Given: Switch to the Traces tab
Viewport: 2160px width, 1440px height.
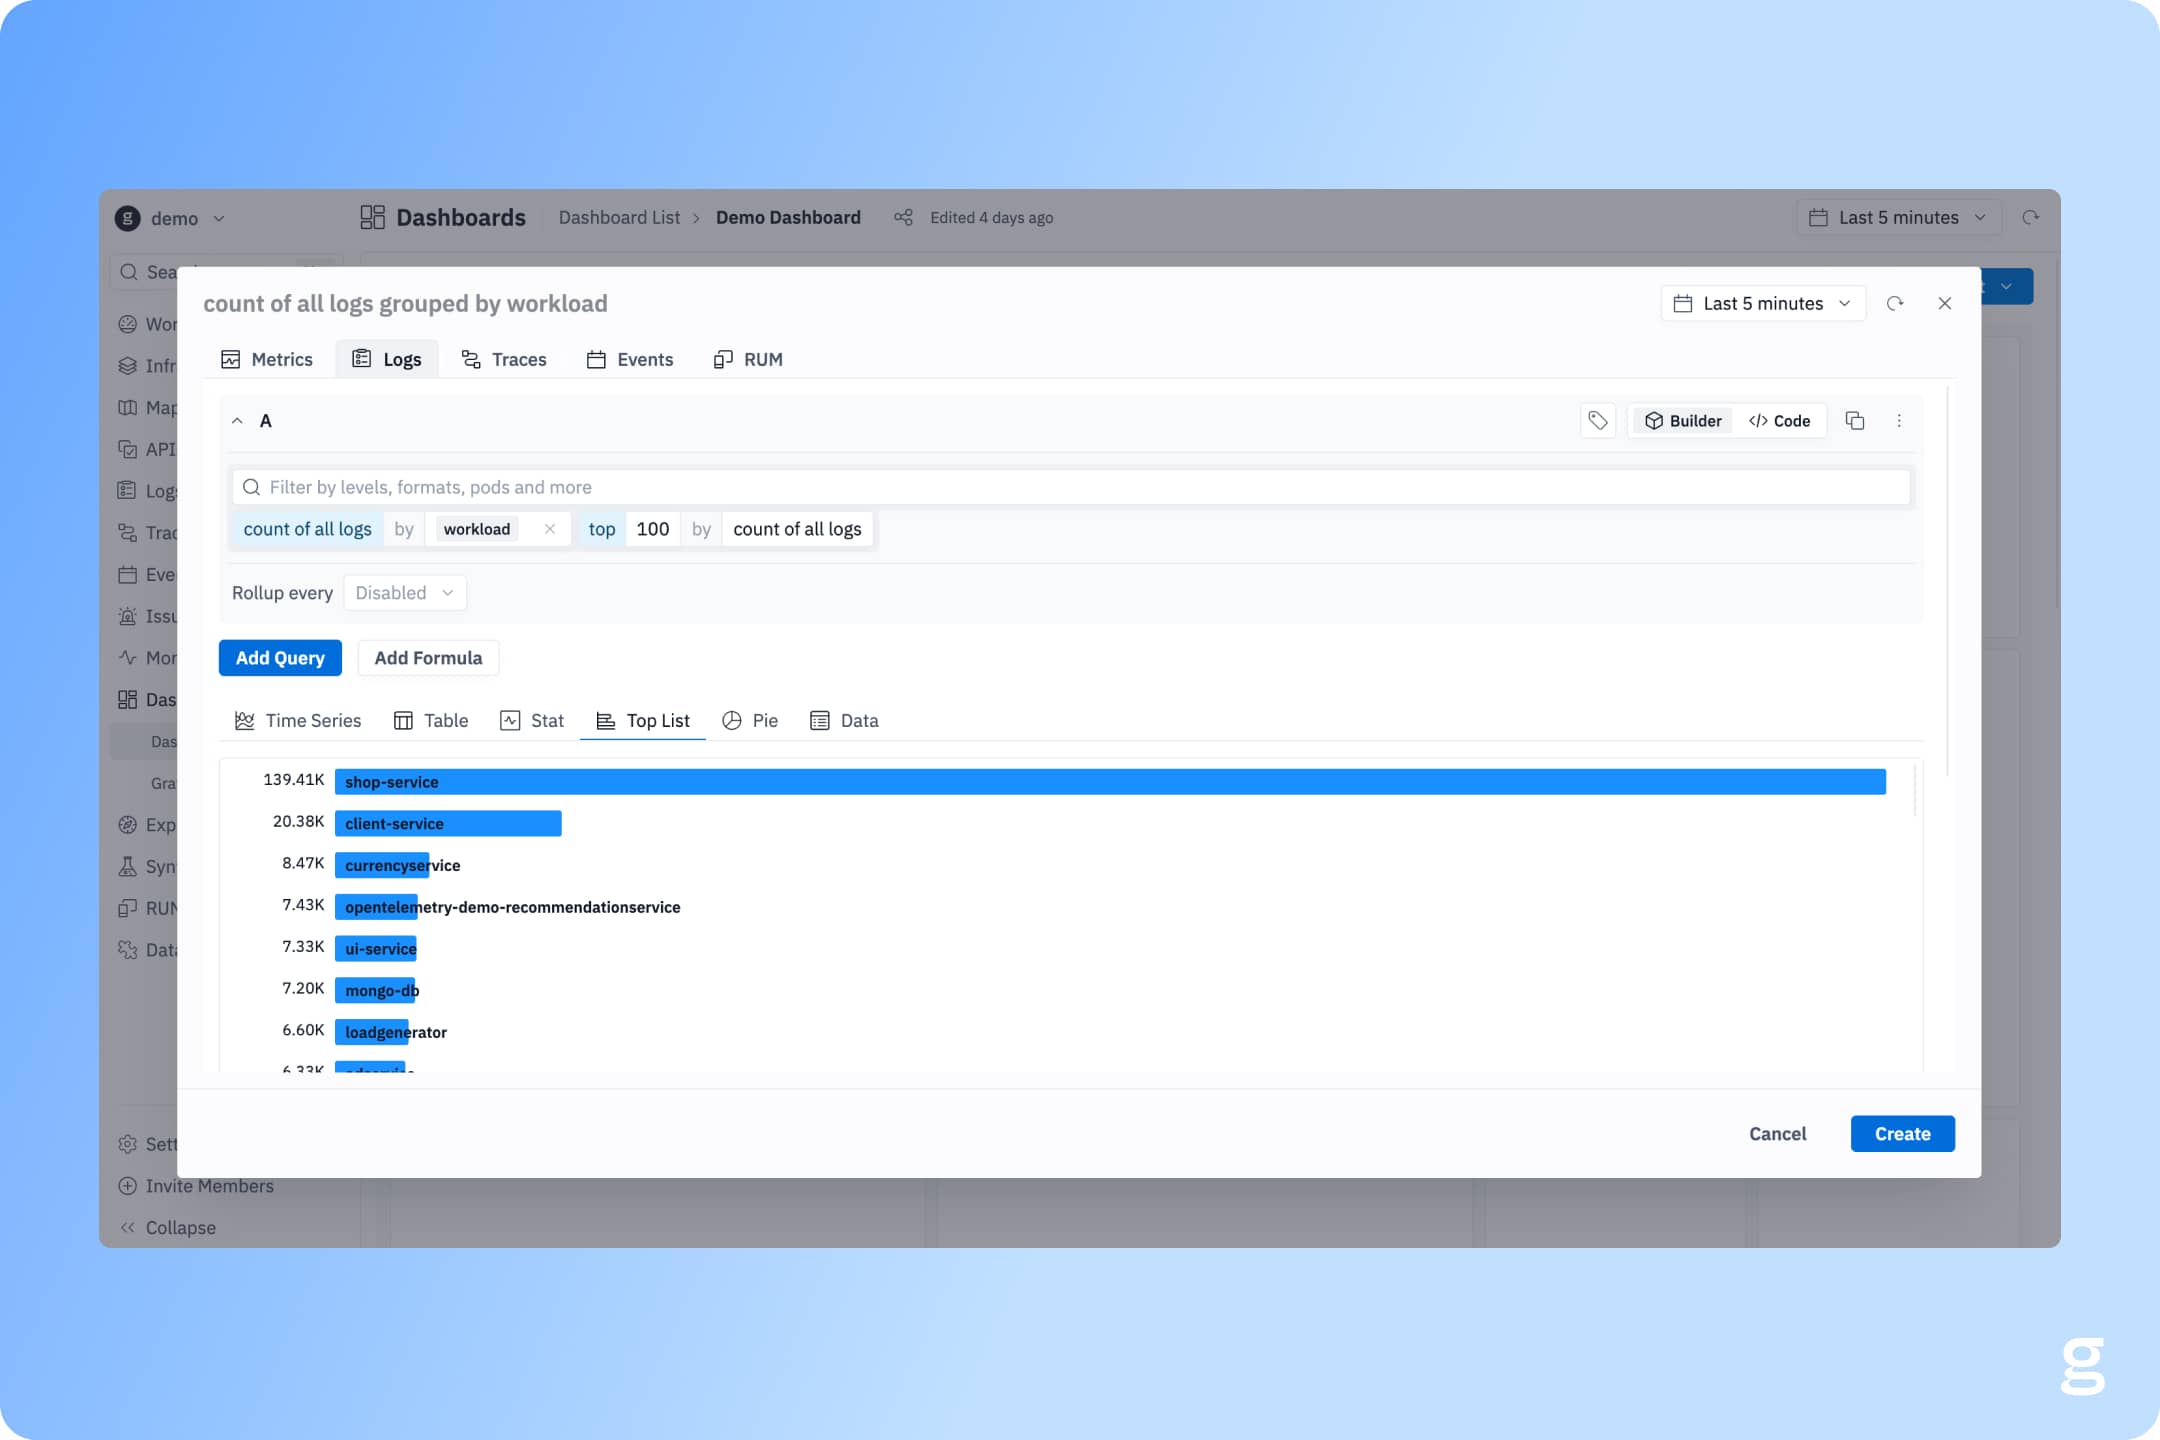Looking at the screenshot, I should point(503,360).
